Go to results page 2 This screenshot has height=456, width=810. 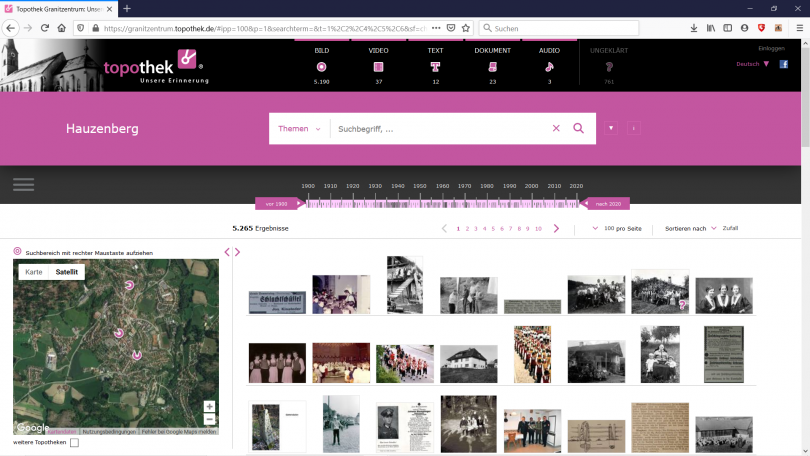pos(467,229)
